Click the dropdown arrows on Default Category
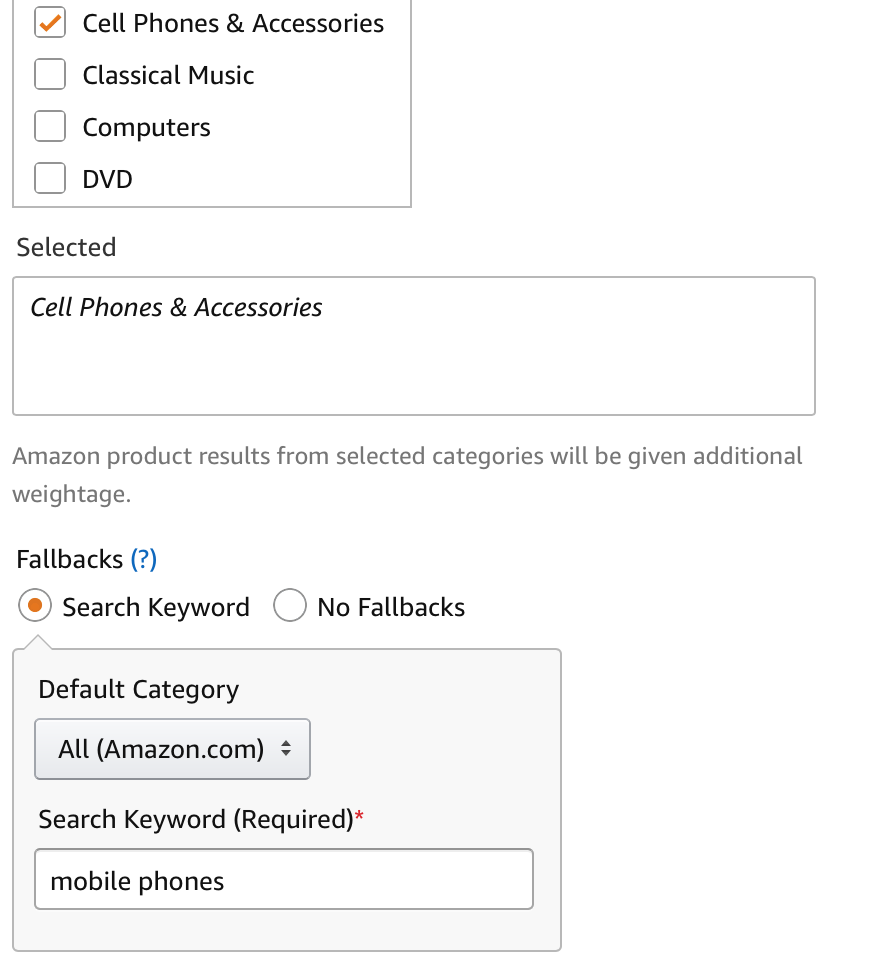 tap(286, 749)
